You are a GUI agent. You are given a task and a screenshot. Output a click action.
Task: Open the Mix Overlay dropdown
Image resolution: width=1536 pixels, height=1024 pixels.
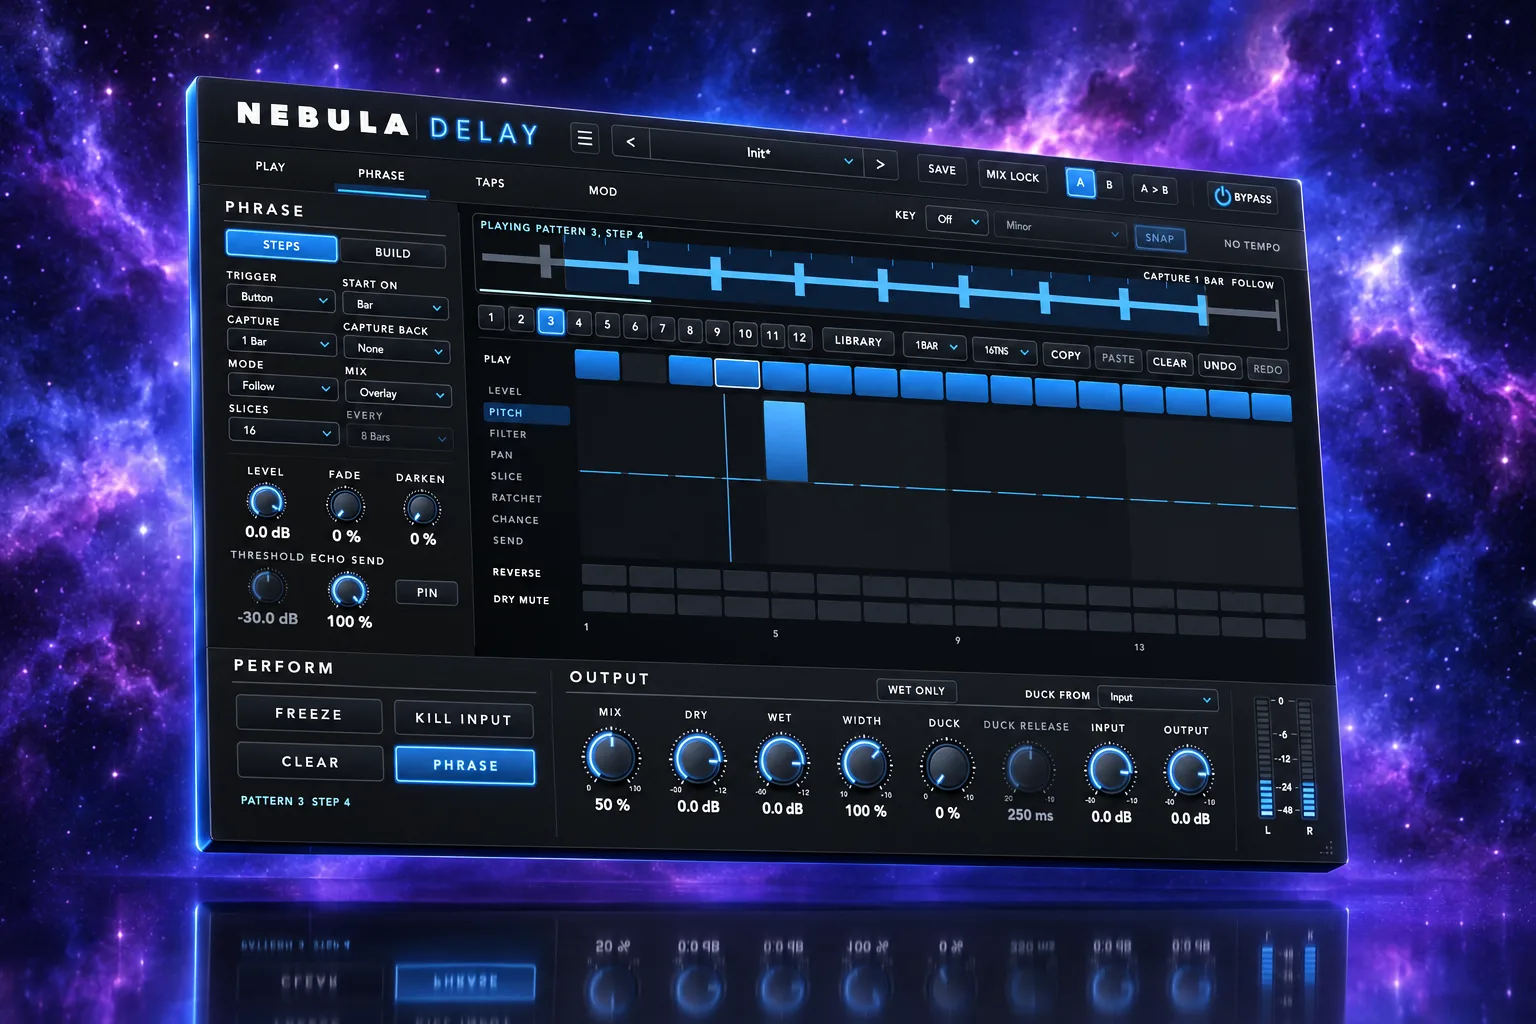tap(398, 394)
